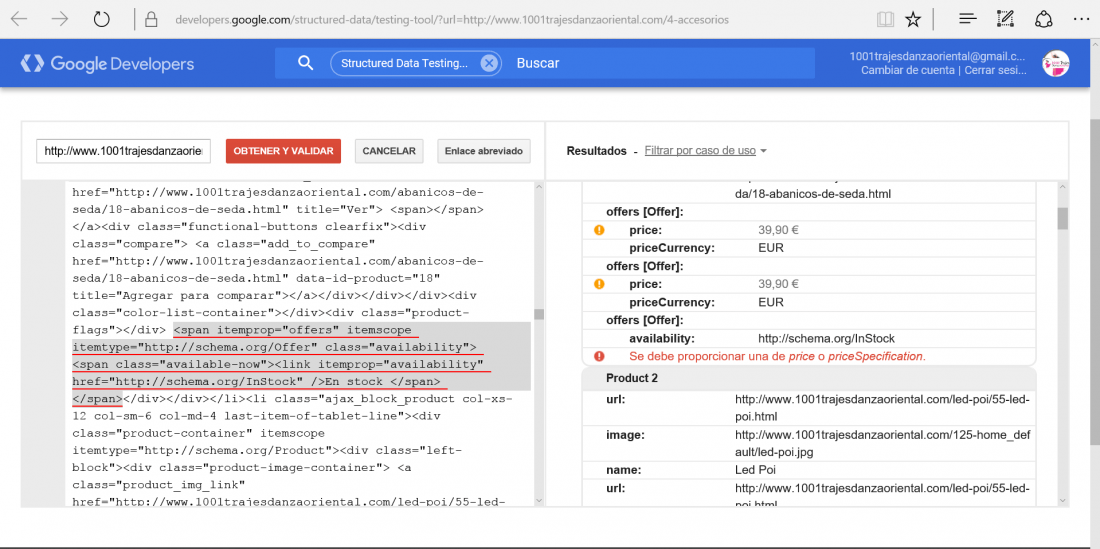The image size is (1100, 549).
Task: Open browser More actions menu
Action: pyautogui.click(x=1081, y=20)
